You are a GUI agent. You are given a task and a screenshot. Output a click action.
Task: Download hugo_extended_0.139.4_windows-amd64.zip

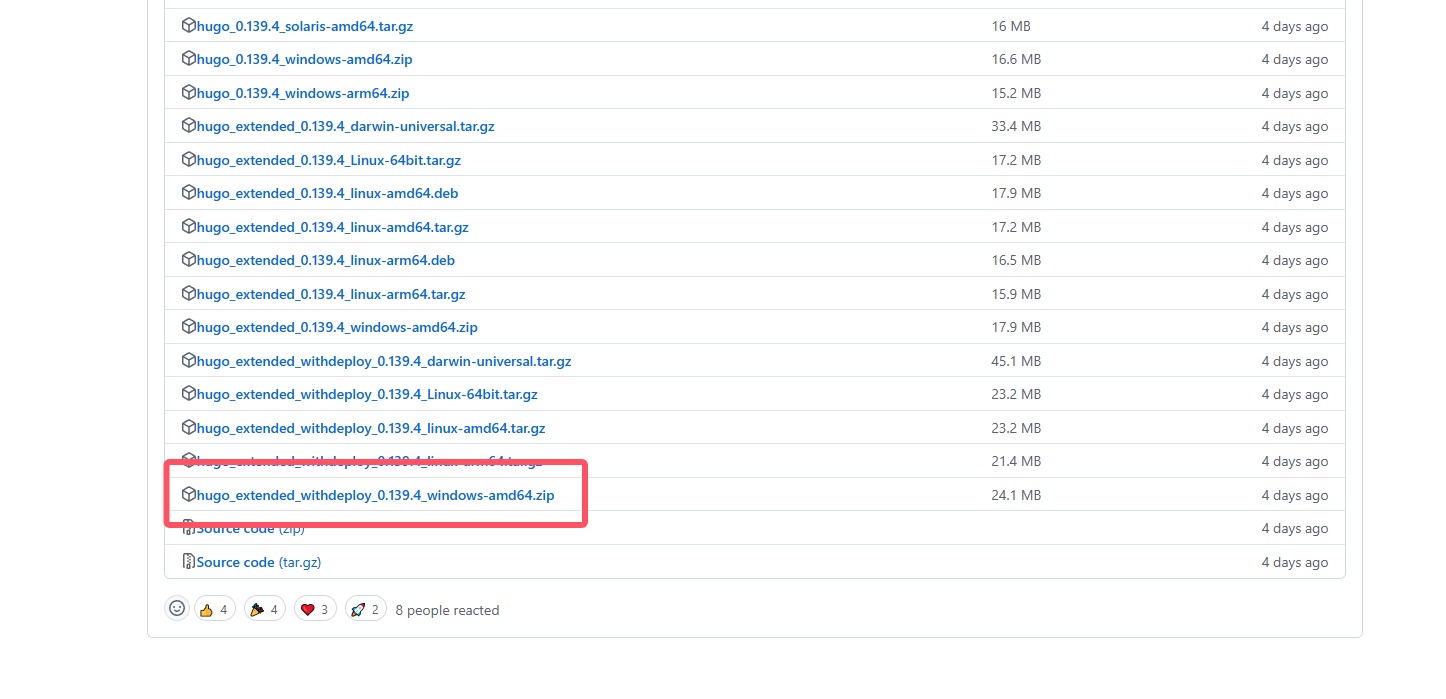(x=337, y=327)
